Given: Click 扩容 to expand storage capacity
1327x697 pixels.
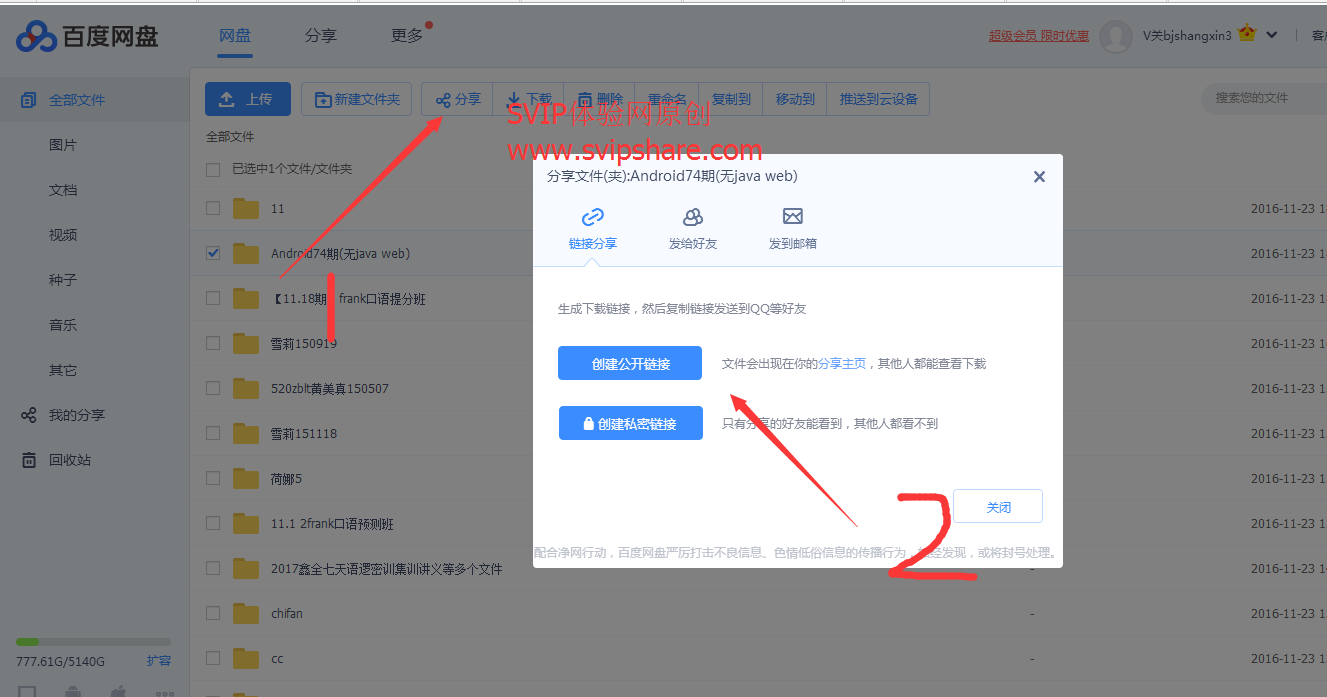Looking at the screenshot, I should point(158,661).
